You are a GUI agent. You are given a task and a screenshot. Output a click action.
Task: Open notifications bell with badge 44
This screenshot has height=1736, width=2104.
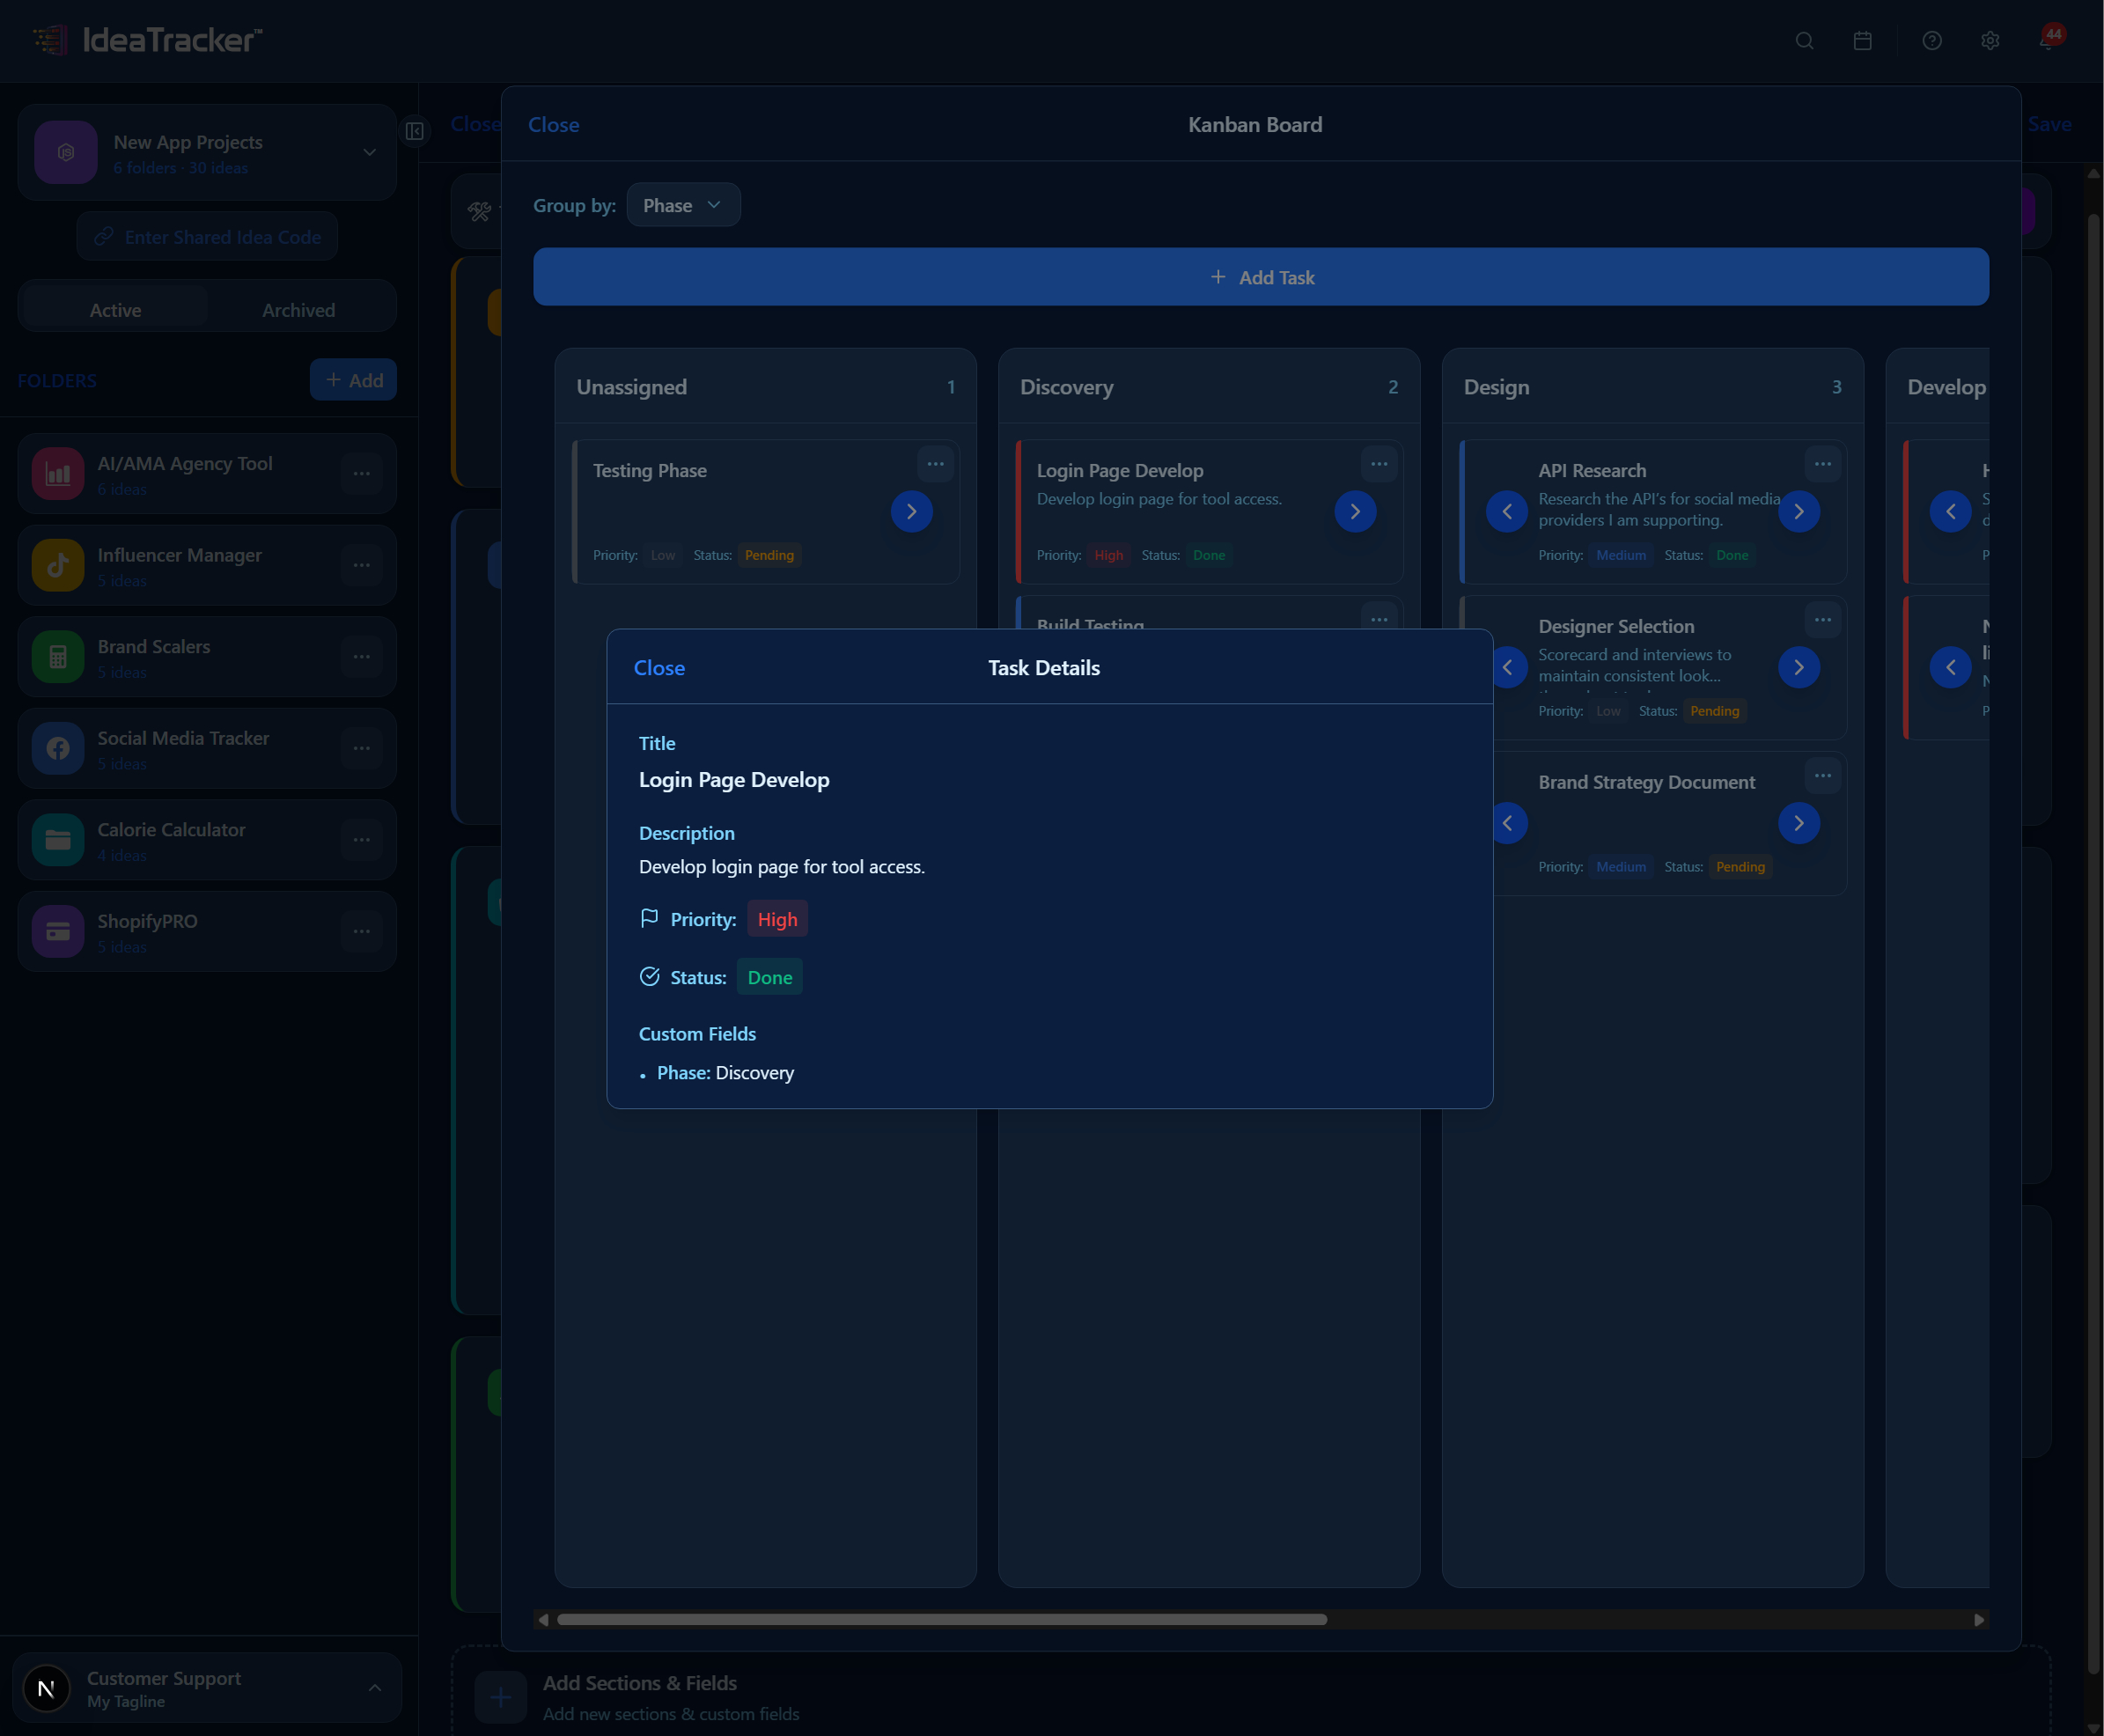coord(2048,41)
